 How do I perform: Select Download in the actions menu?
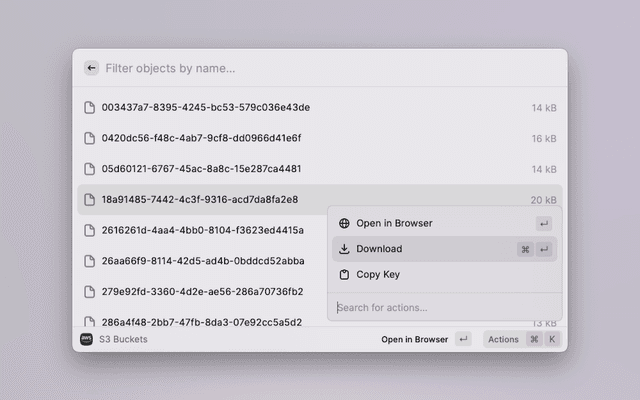[x=380, y=249]
